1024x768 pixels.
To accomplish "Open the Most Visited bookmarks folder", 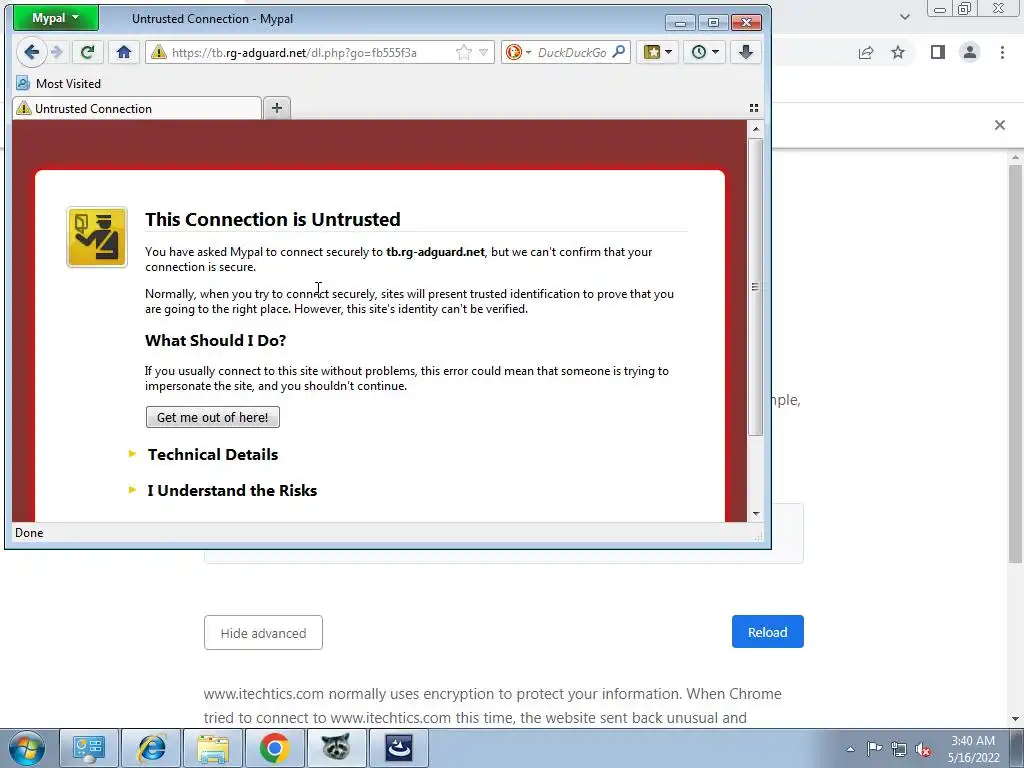I will (59, 84).
